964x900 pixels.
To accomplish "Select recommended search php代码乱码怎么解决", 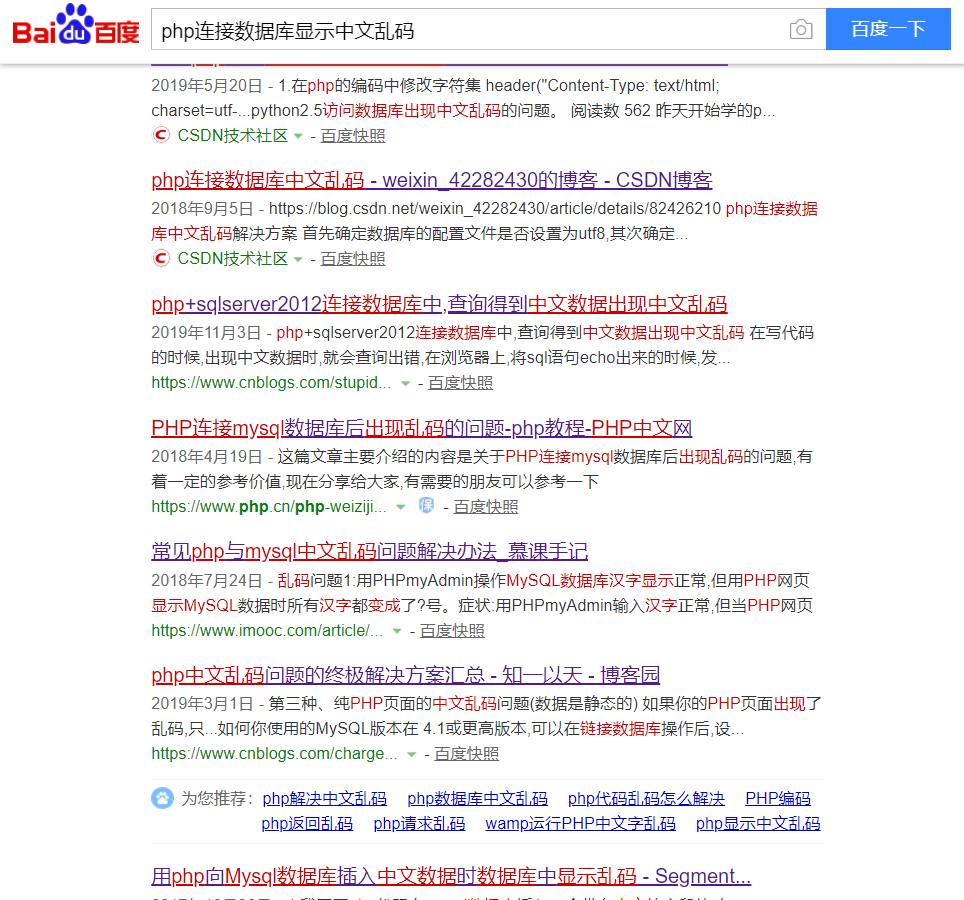I will coord(646,799).
